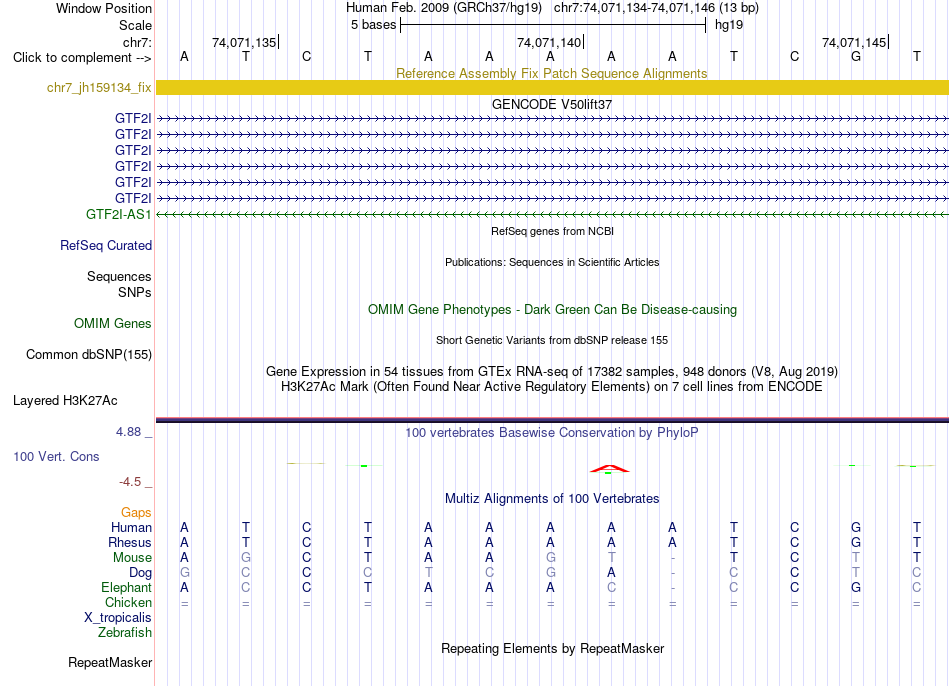Select the Mouse alignment row label
The height and width of the screenshot is (686, 950).
tap(132, 558)
